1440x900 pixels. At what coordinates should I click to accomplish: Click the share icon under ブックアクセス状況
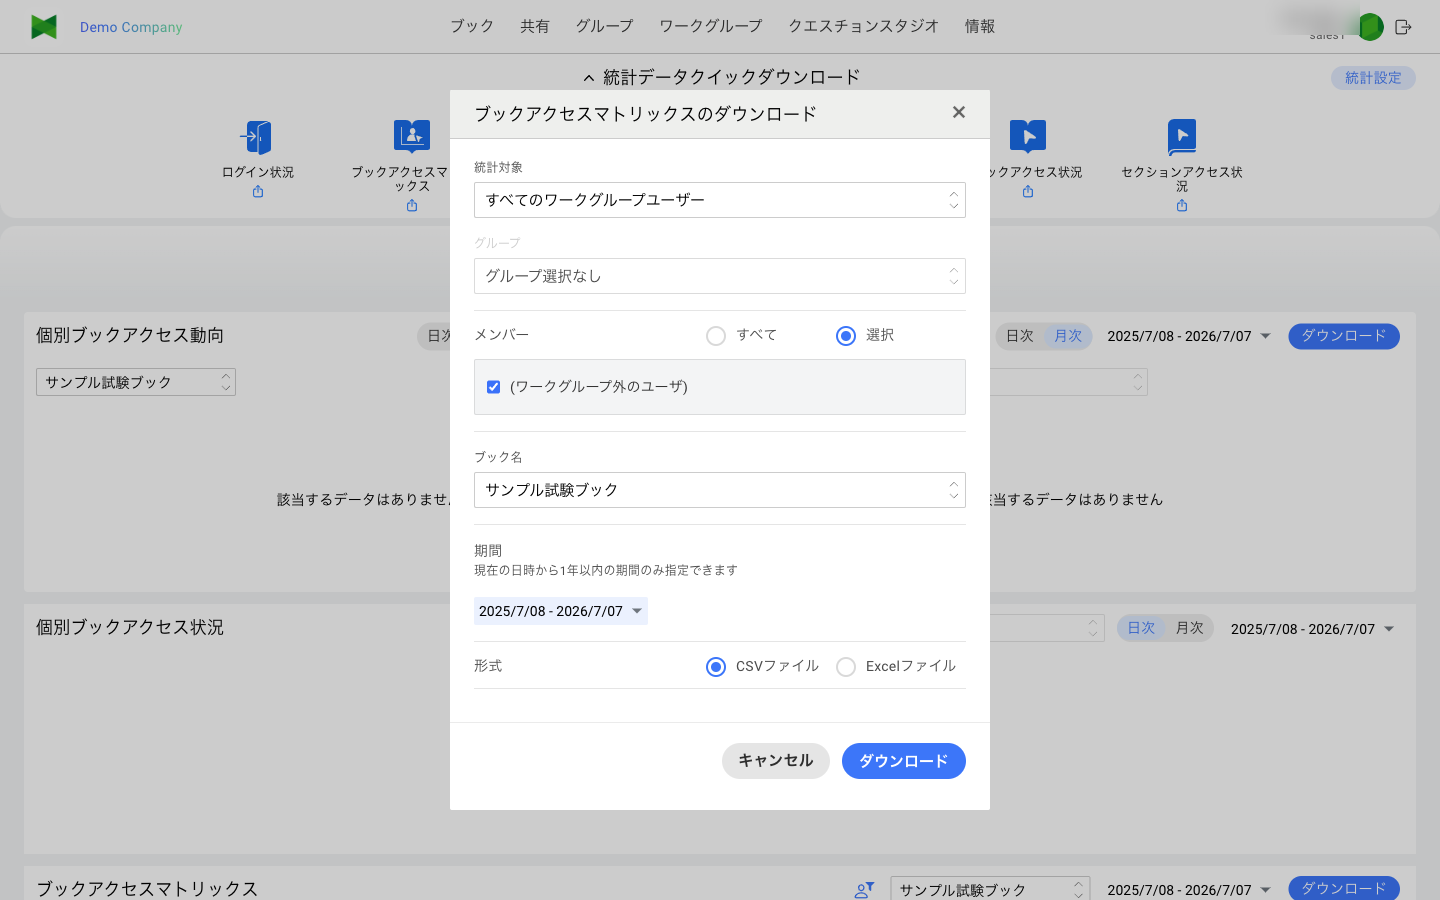1028,192
